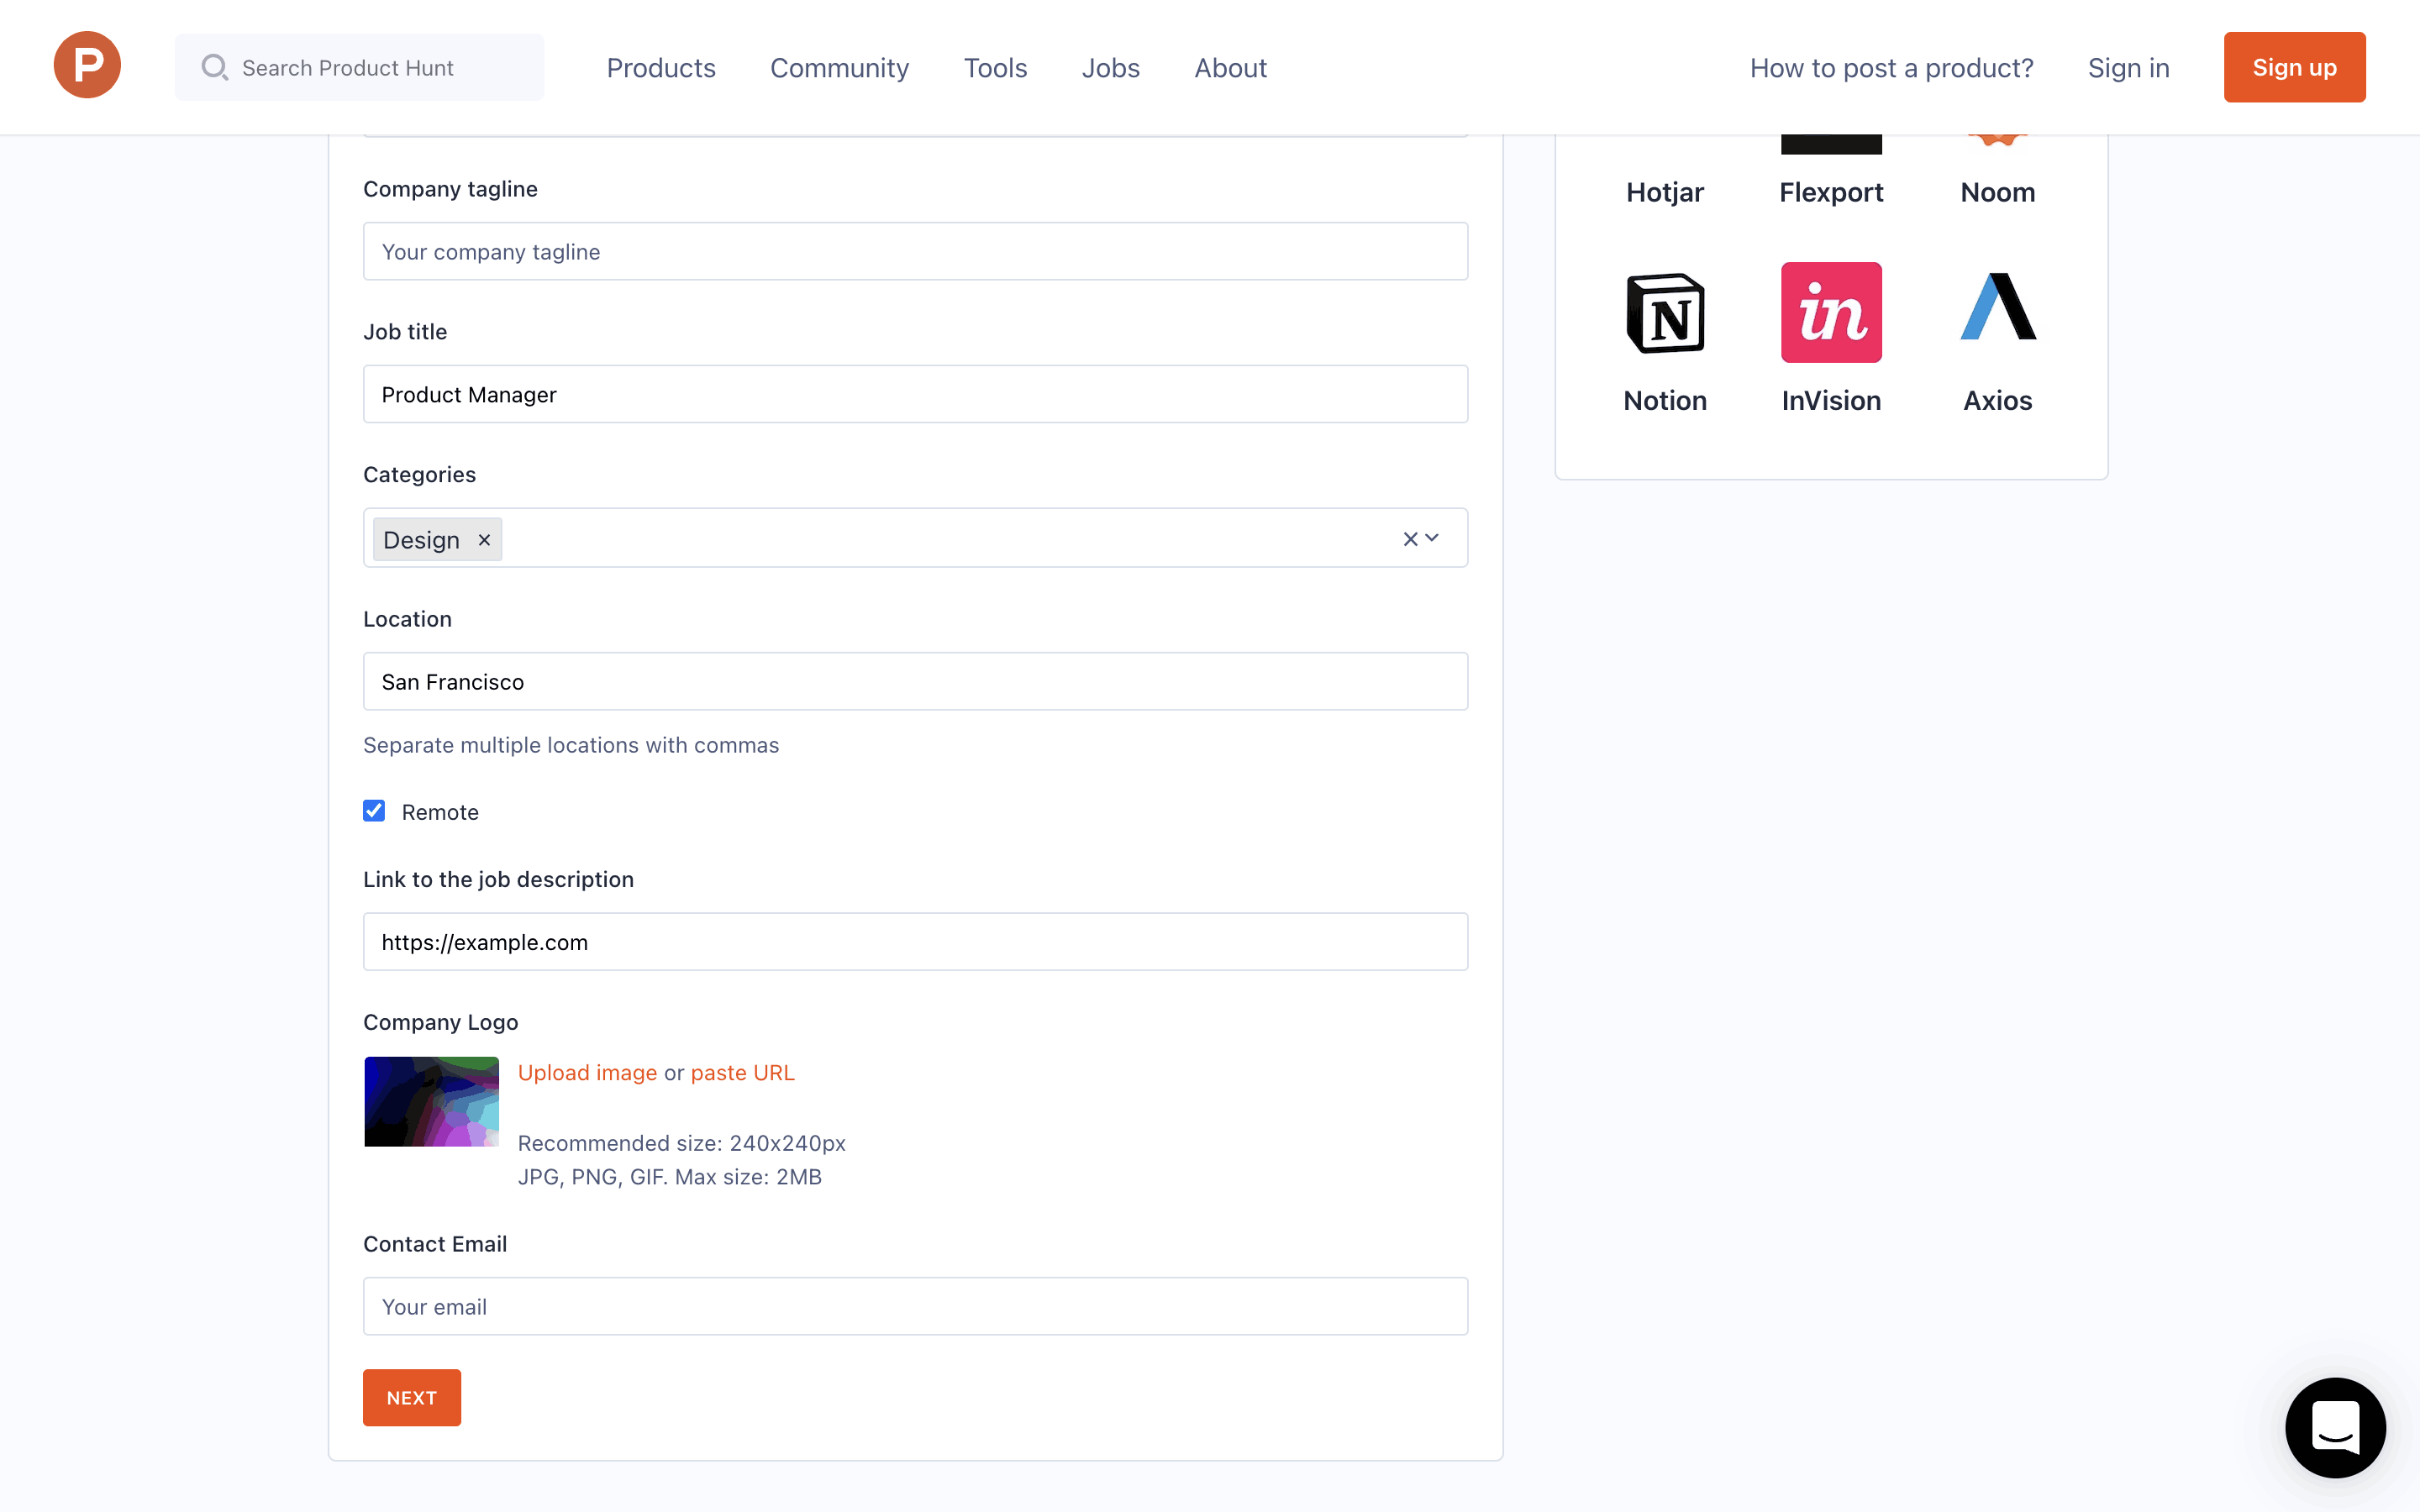Click the Product Hunt logo icon
Viewport: 2420px width, 1512px height.
[x=87, y=66]
